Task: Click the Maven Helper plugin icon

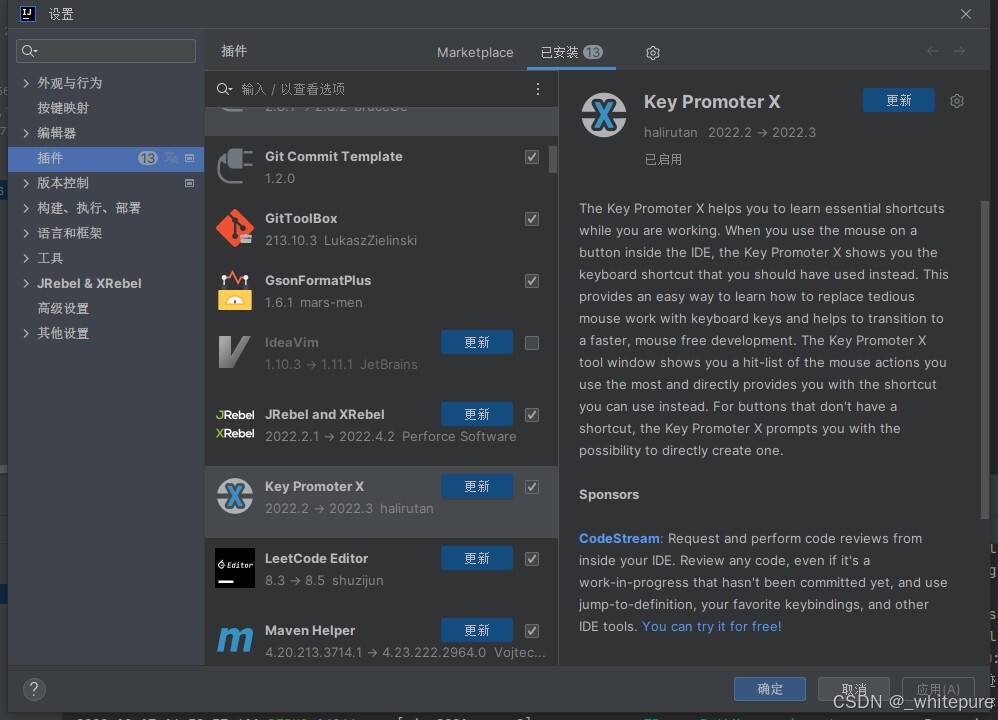Action: (x=235, y=639)
